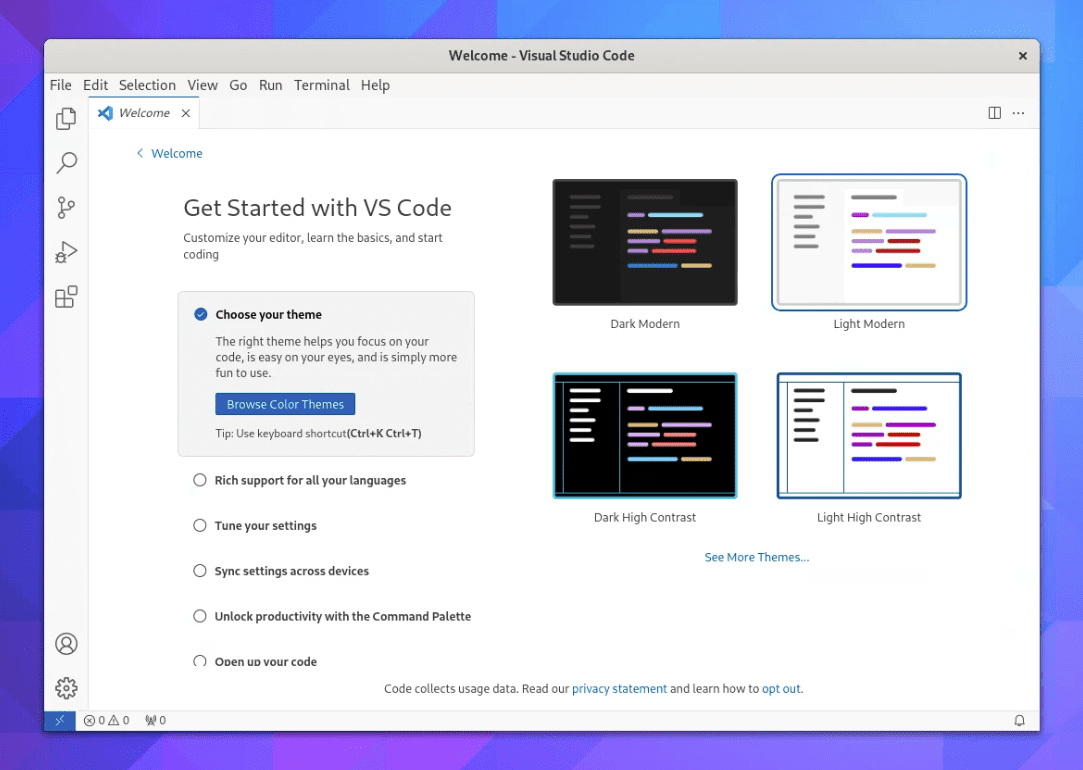Click the Accounts icon in activity bar
This screenshot has height=770, width=1083.
coord(65,643)
